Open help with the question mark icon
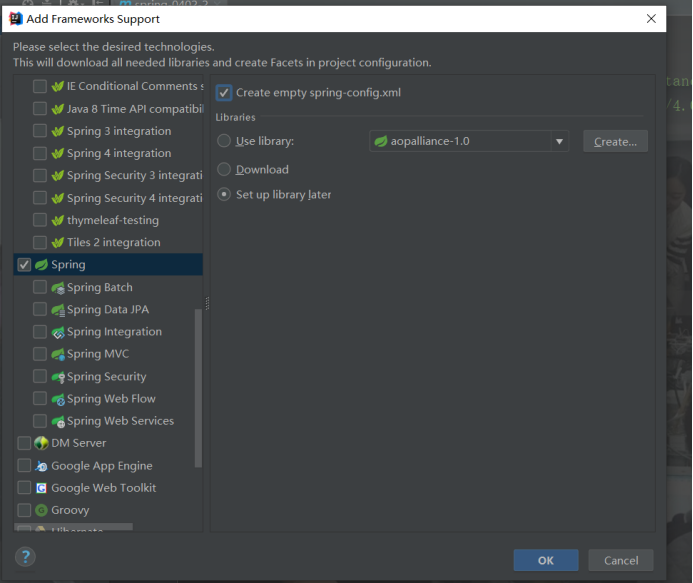This screenshot has height=583, width=693. [x=25, y=557]
